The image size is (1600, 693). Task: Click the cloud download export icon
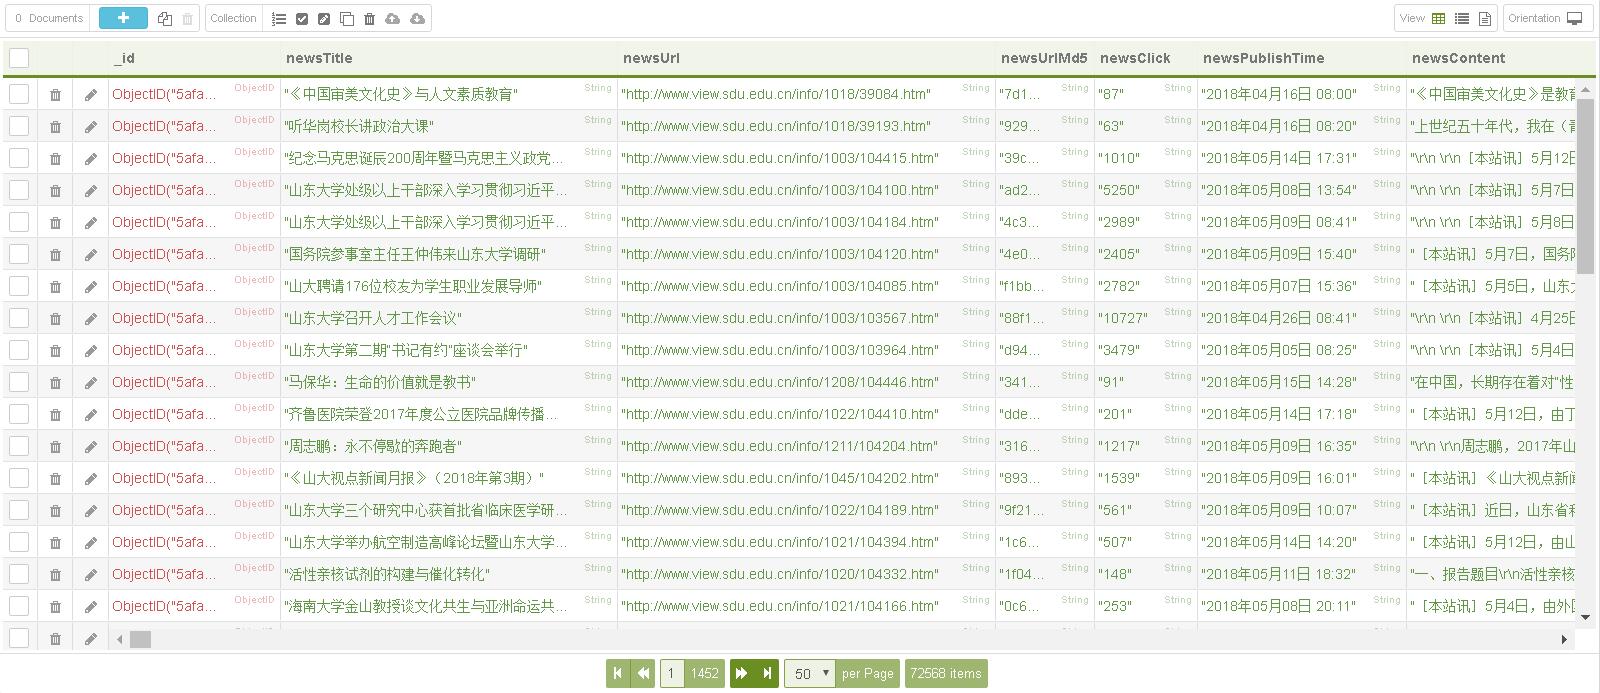417,19
